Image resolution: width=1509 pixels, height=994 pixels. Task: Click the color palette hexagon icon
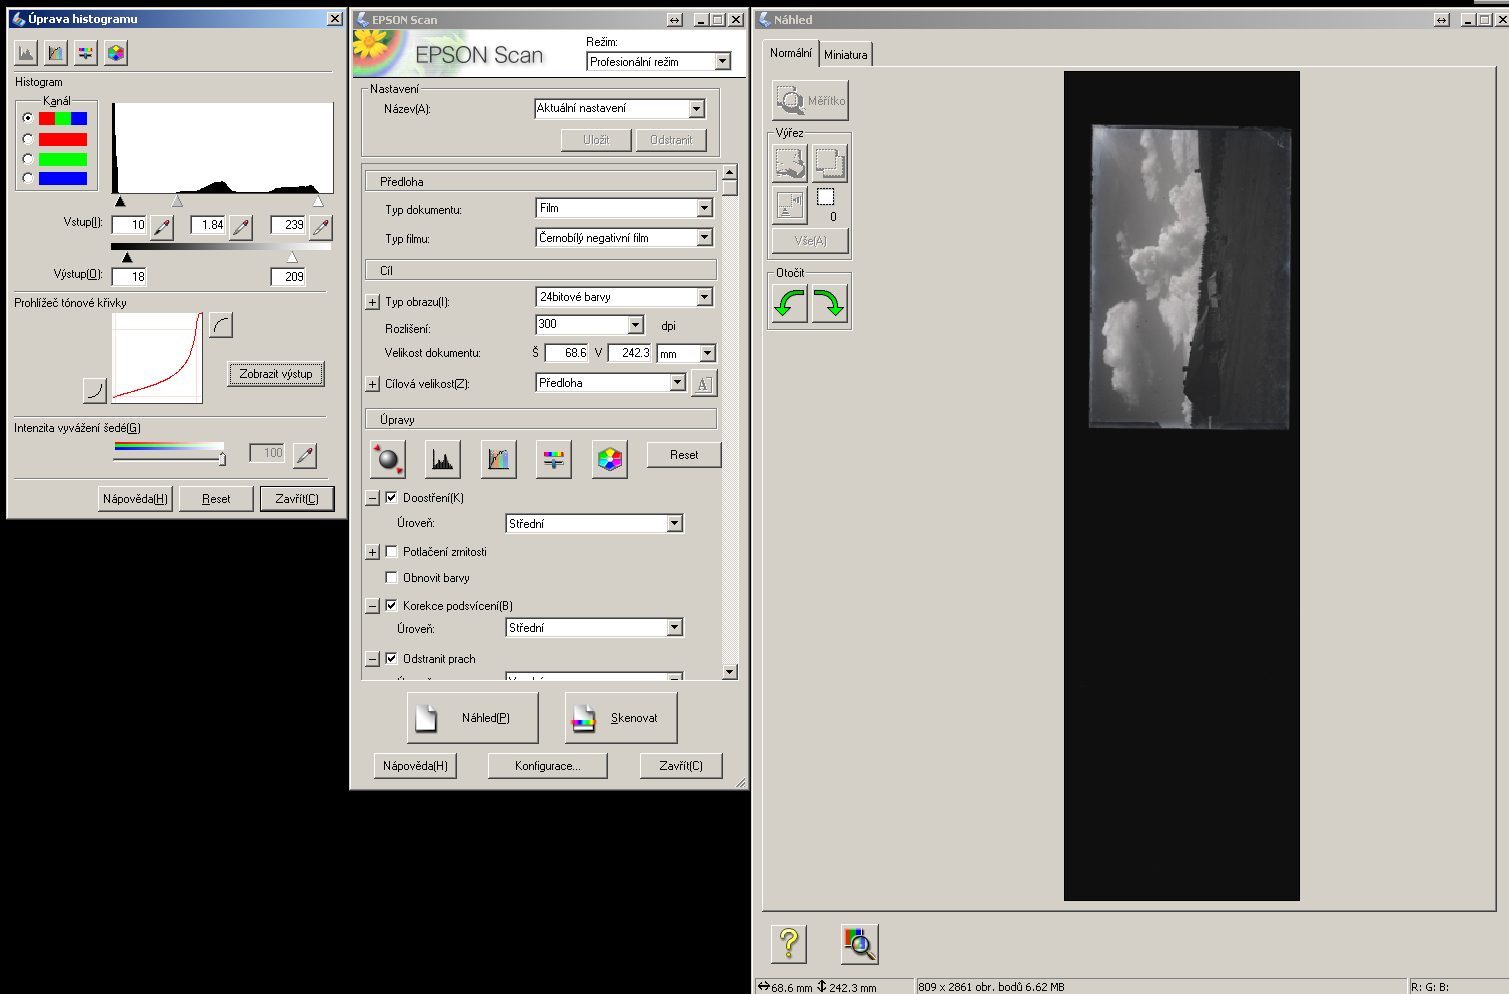click(609, 459)
